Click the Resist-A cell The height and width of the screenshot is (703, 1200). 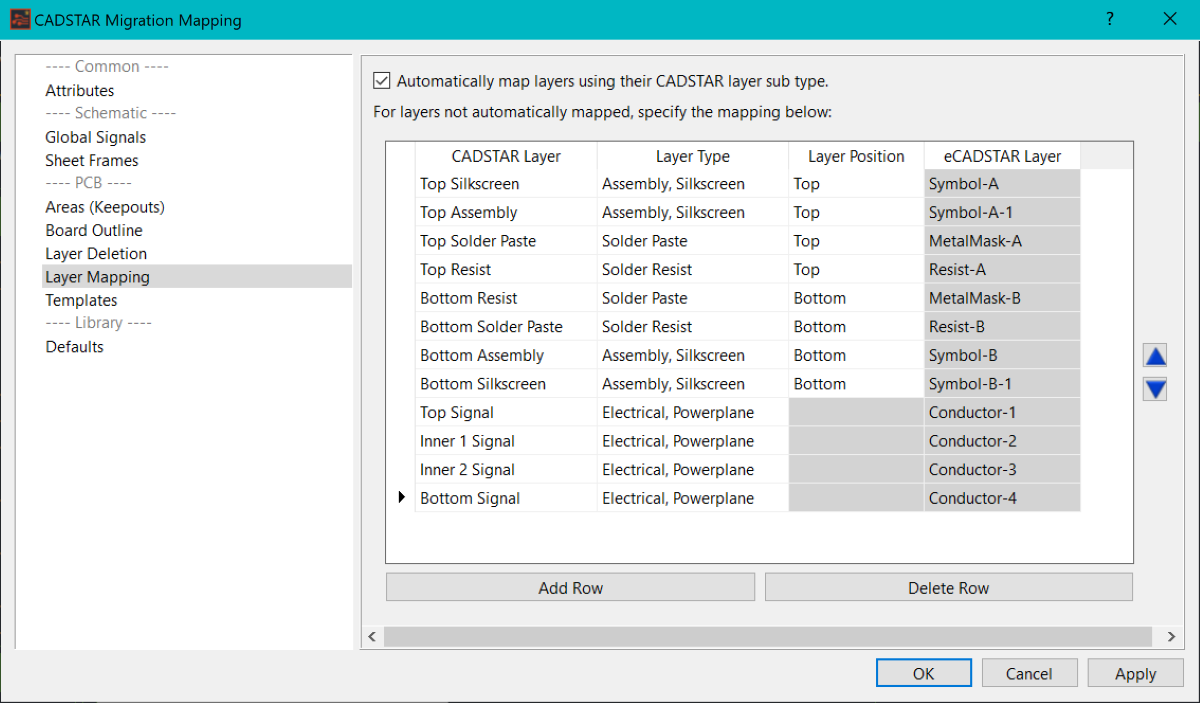[1002, 269]
